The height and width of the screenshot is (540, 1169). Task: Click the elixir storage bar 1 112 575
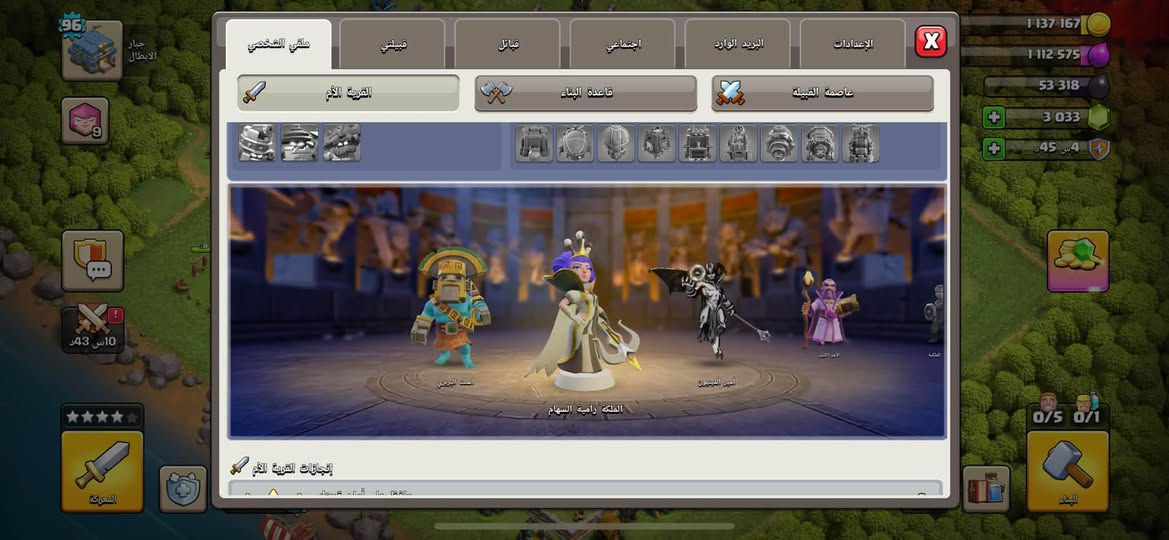(x=1024, y=54)
